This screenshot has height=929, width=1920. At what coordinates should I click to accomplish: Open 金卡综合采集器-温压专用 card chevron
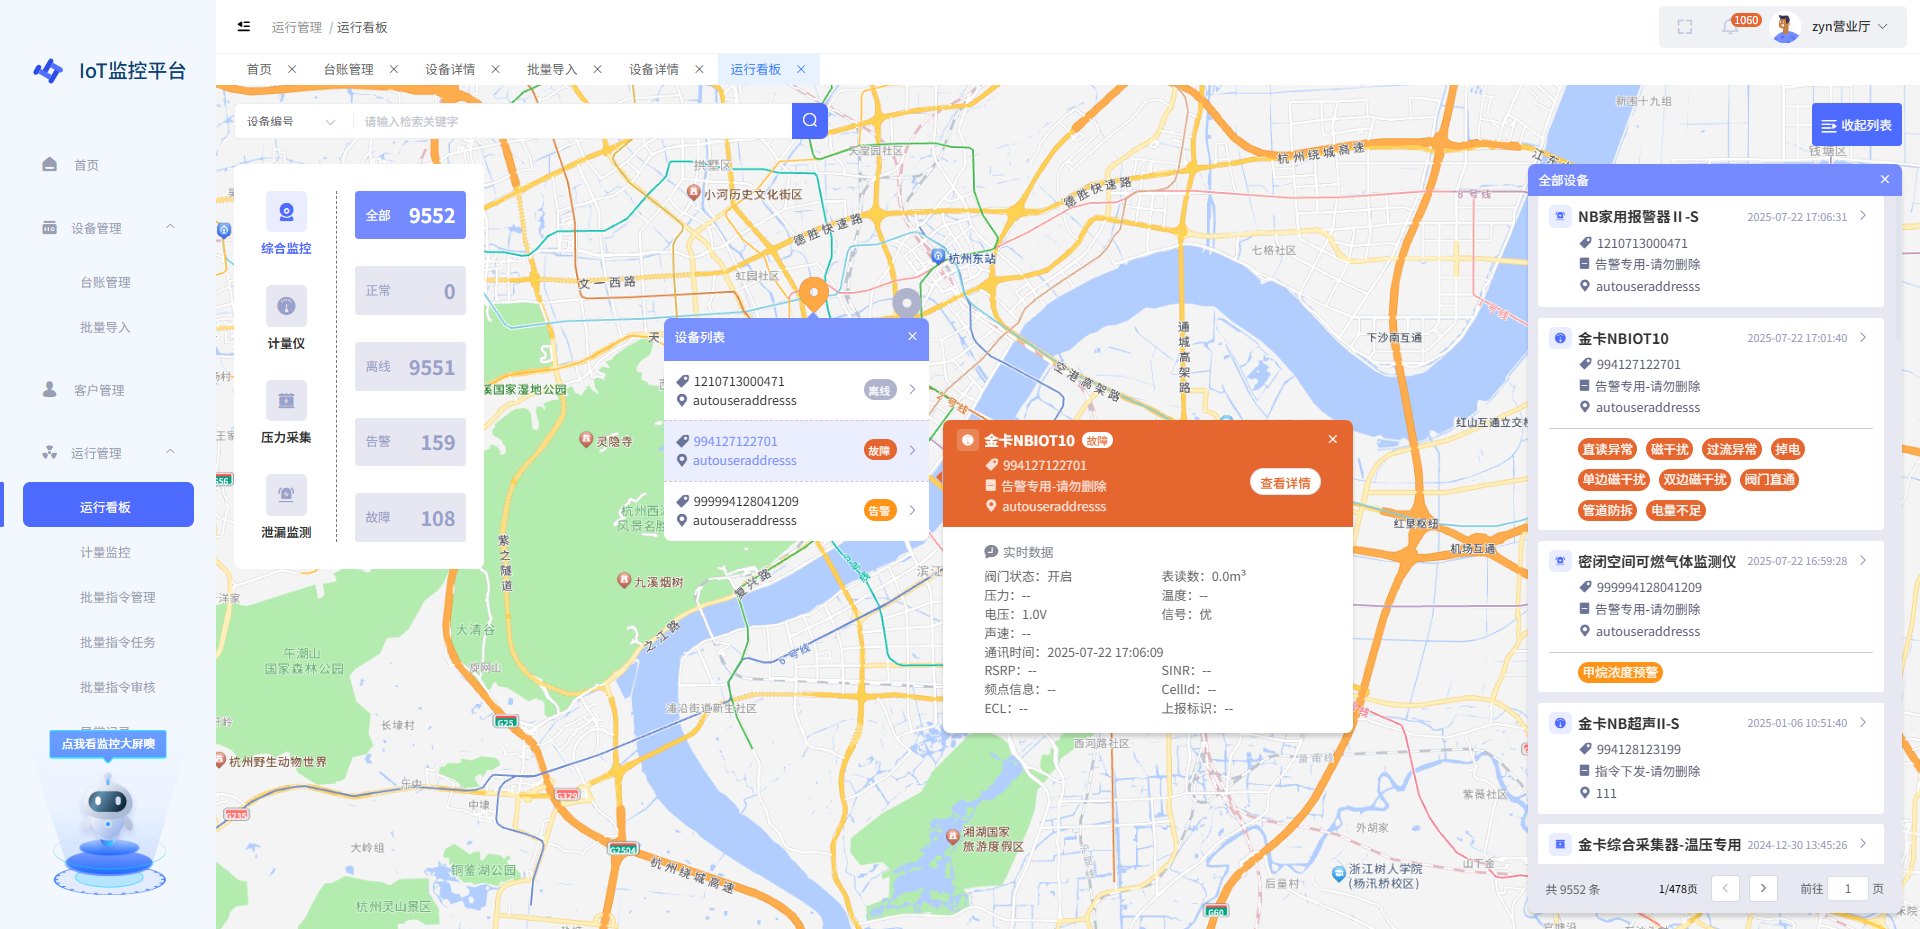coord(1863,844)
